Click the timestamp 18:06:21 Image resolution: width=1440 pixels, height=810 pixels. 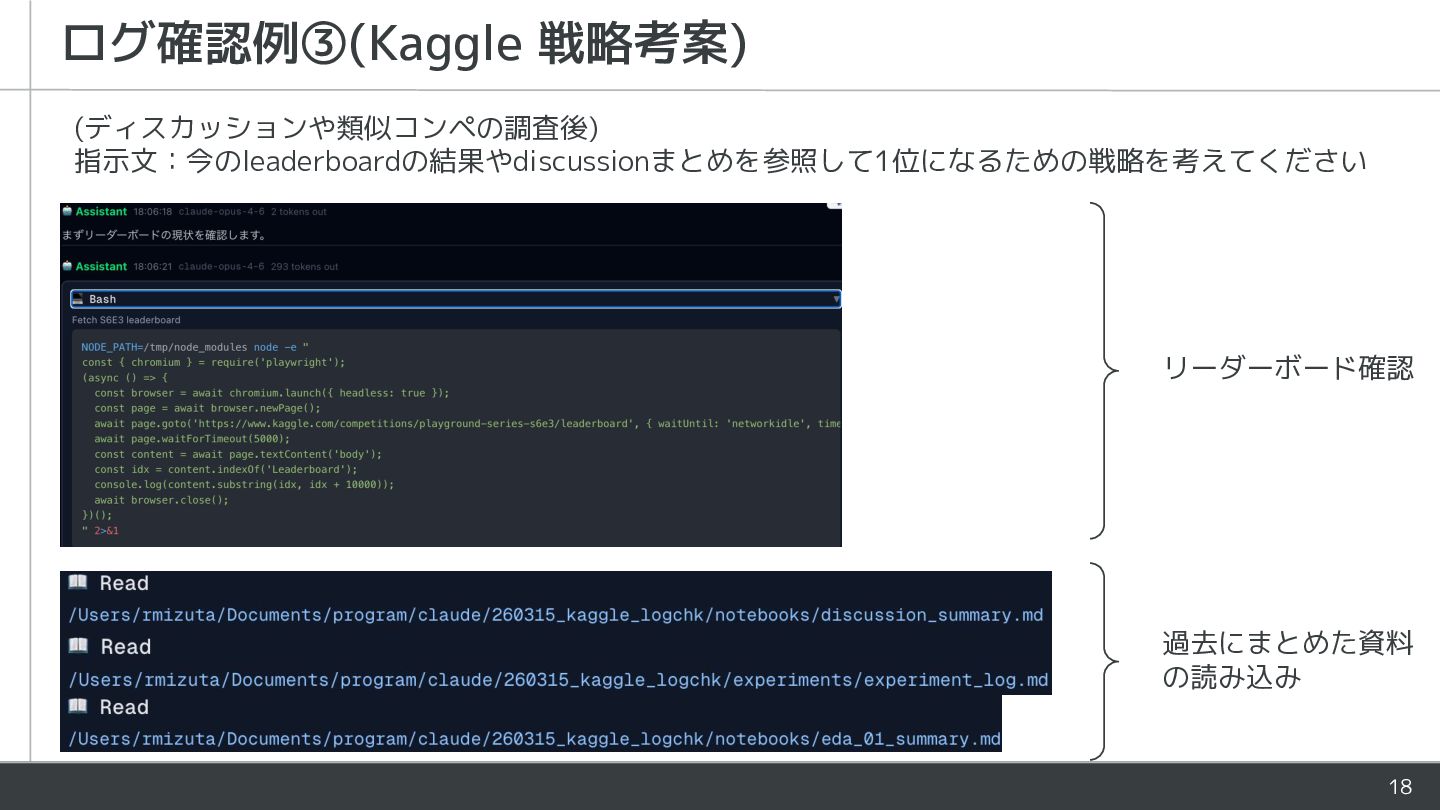pos(153,267)
